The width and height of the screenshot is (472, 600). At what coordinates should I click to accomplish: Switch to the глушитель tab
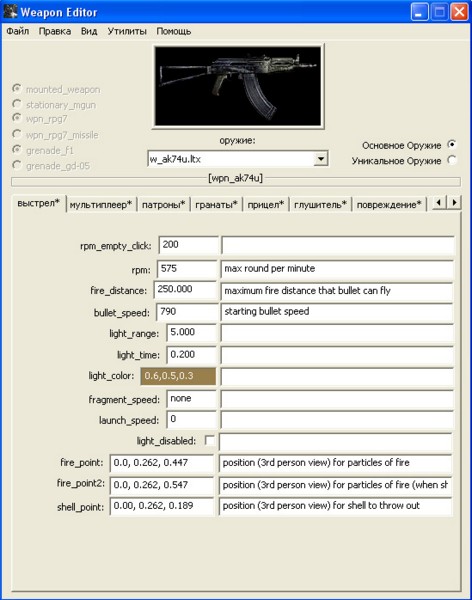[x=320, y=205]
